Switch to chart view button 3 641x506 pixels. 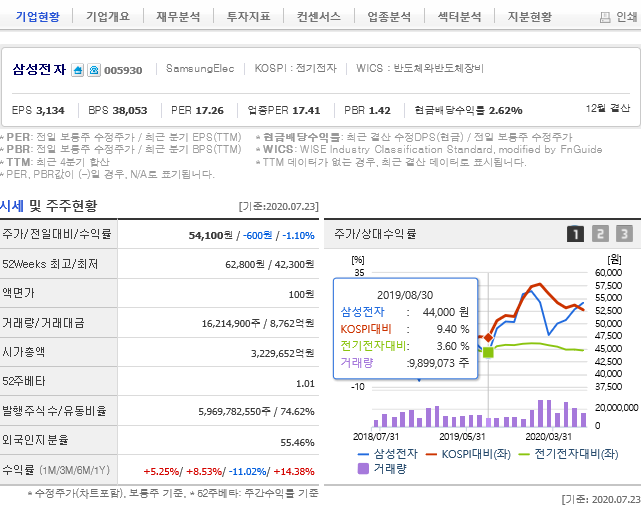[624, 234]
